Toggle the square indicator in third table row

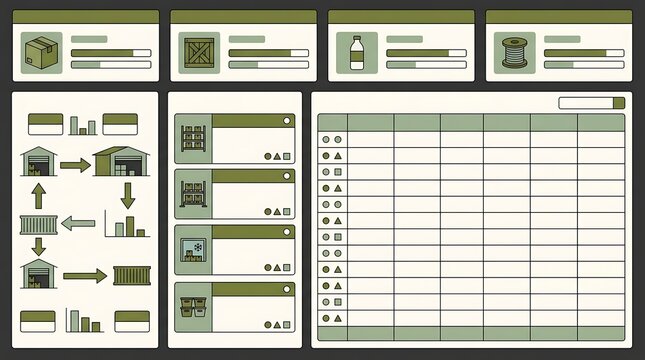coord(338,172)
